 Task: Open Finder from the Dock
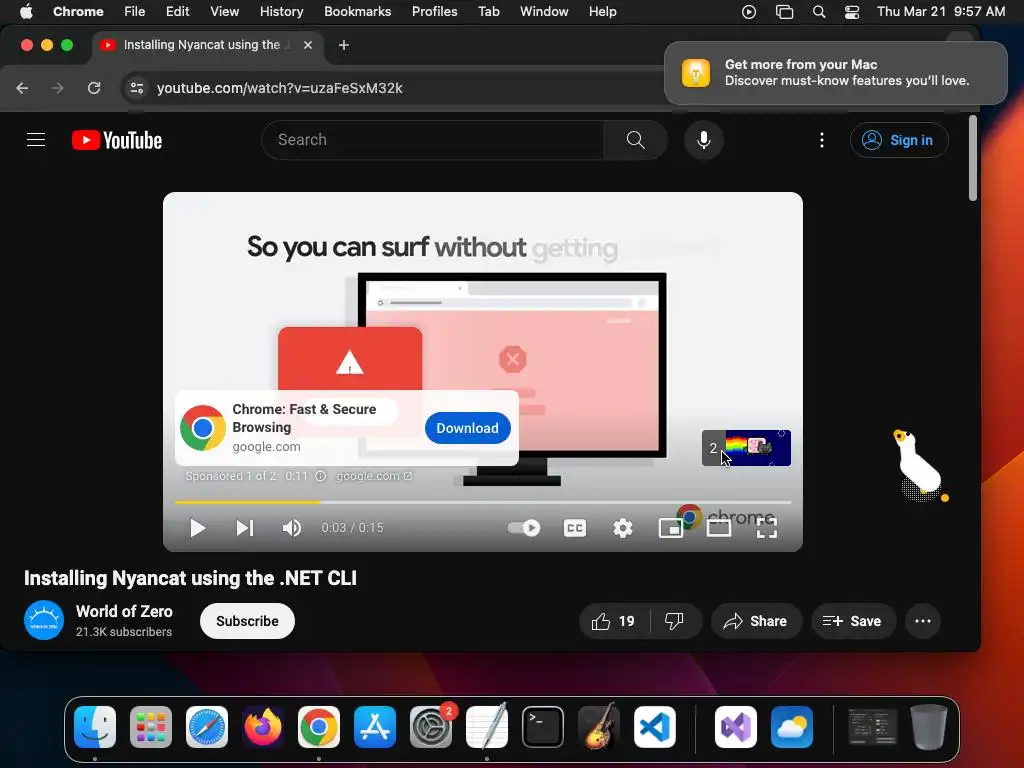pos(95,727)
